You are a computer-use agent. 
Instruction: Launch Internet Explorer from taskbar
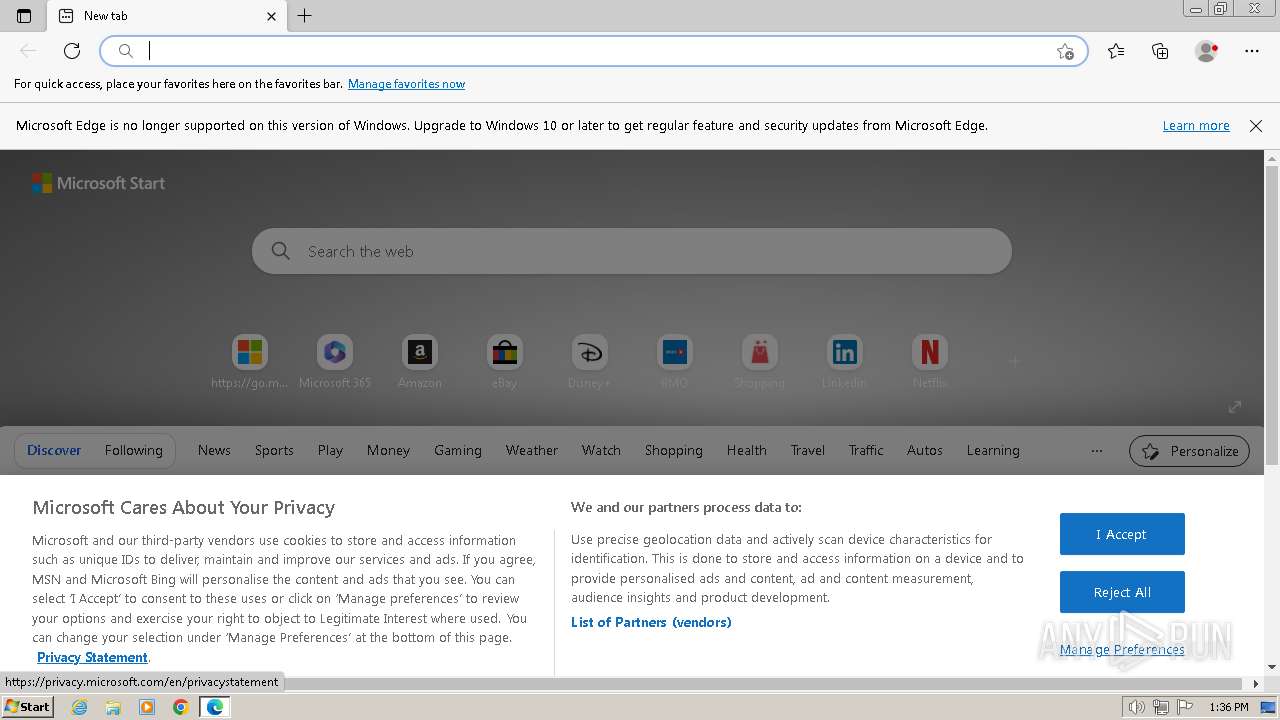point(80,707)
